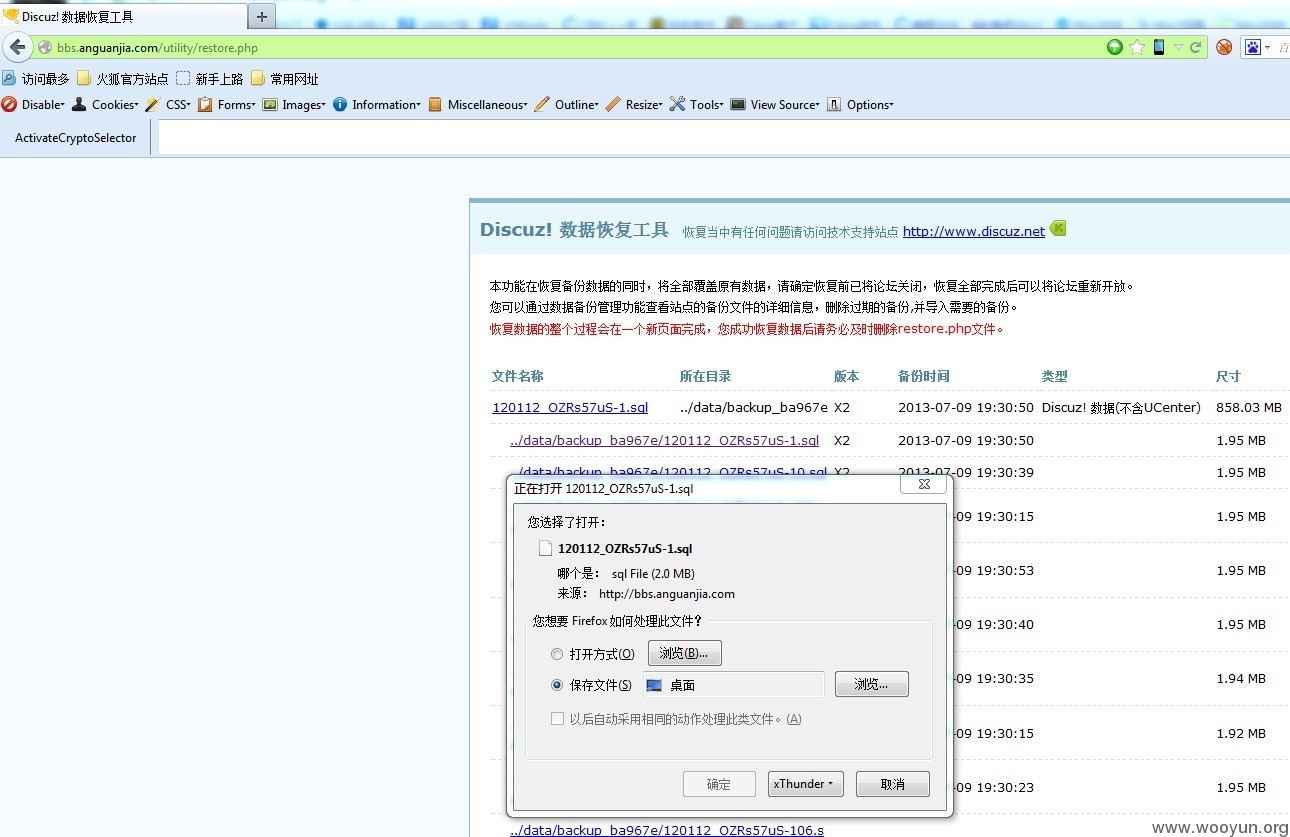The height and width of the screenshot is (837, 1290).
Task: Select the 打开方式 radio option
Action: 557,654
